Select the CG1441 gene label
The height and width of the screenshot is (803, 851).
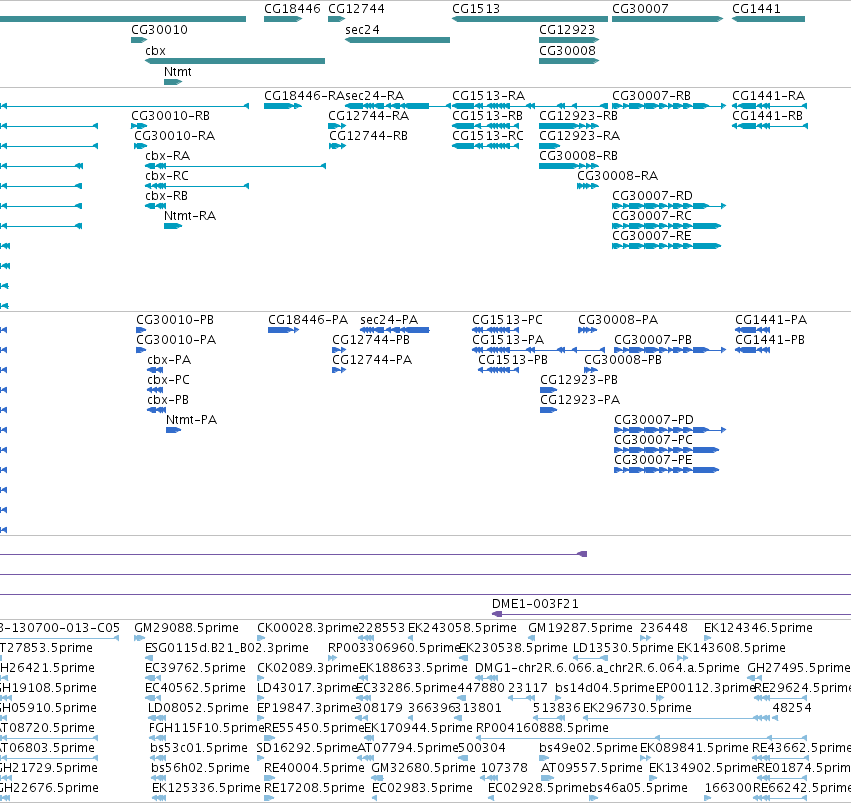[756, 9]
